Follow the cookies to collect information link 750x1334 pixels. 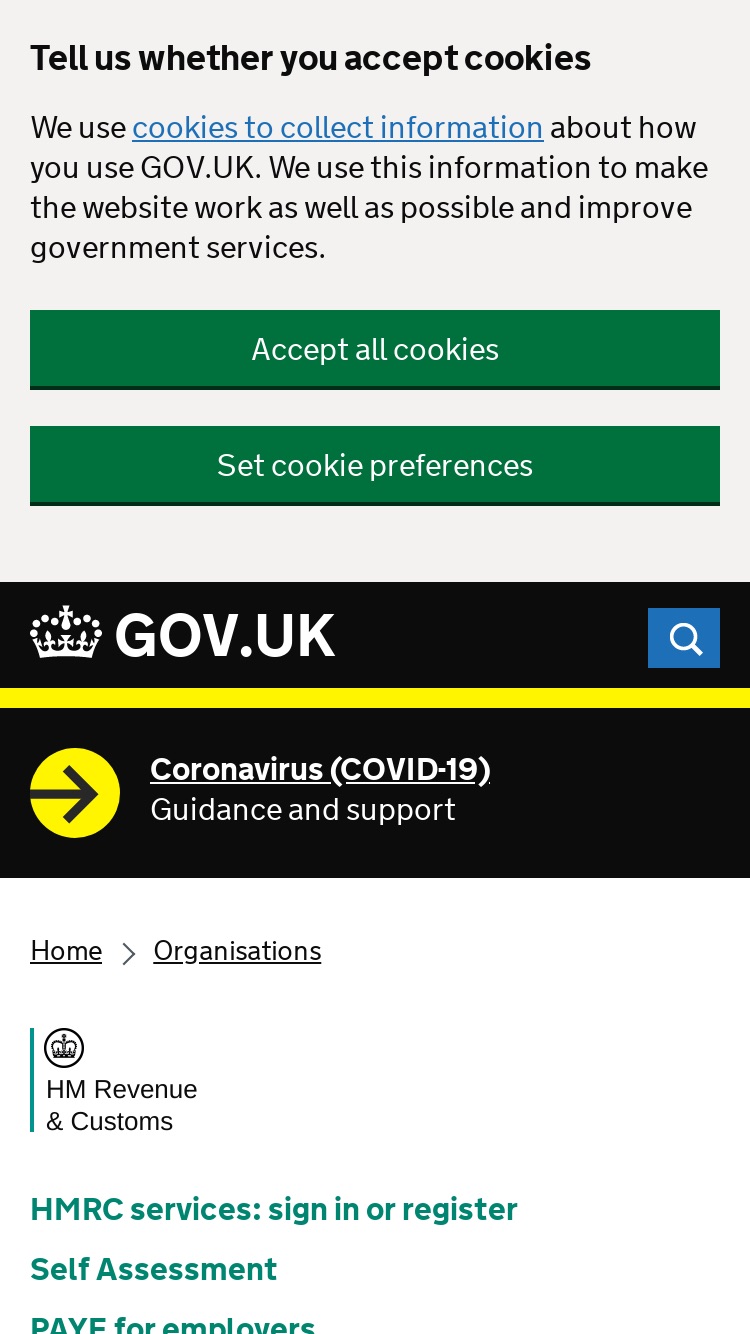[338, 128]
